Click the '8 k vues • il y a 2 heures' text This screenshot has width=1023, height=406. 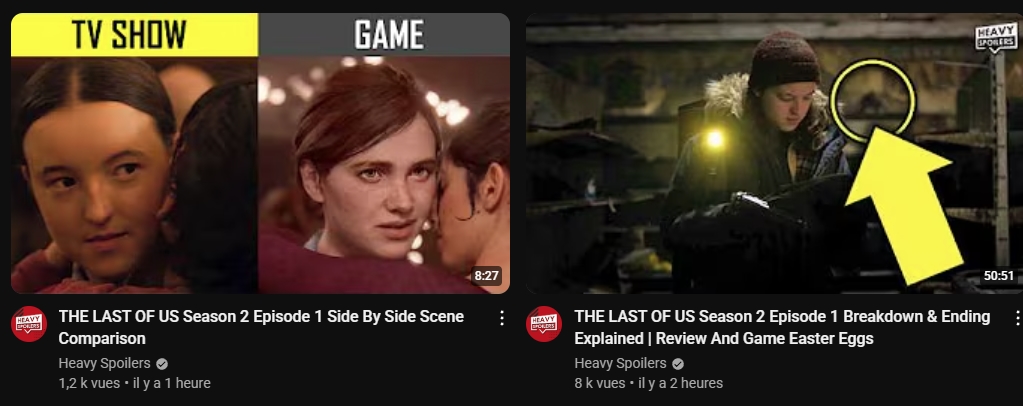pos(649,383)
